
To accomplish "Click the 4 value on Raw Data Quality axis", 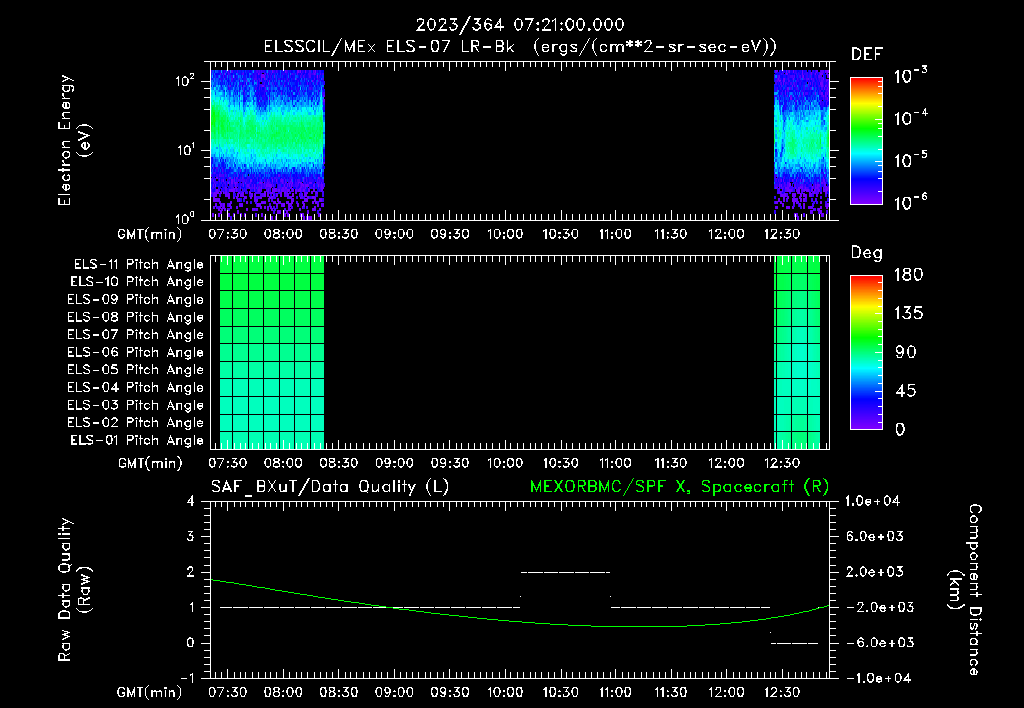I will click(191, 501).
